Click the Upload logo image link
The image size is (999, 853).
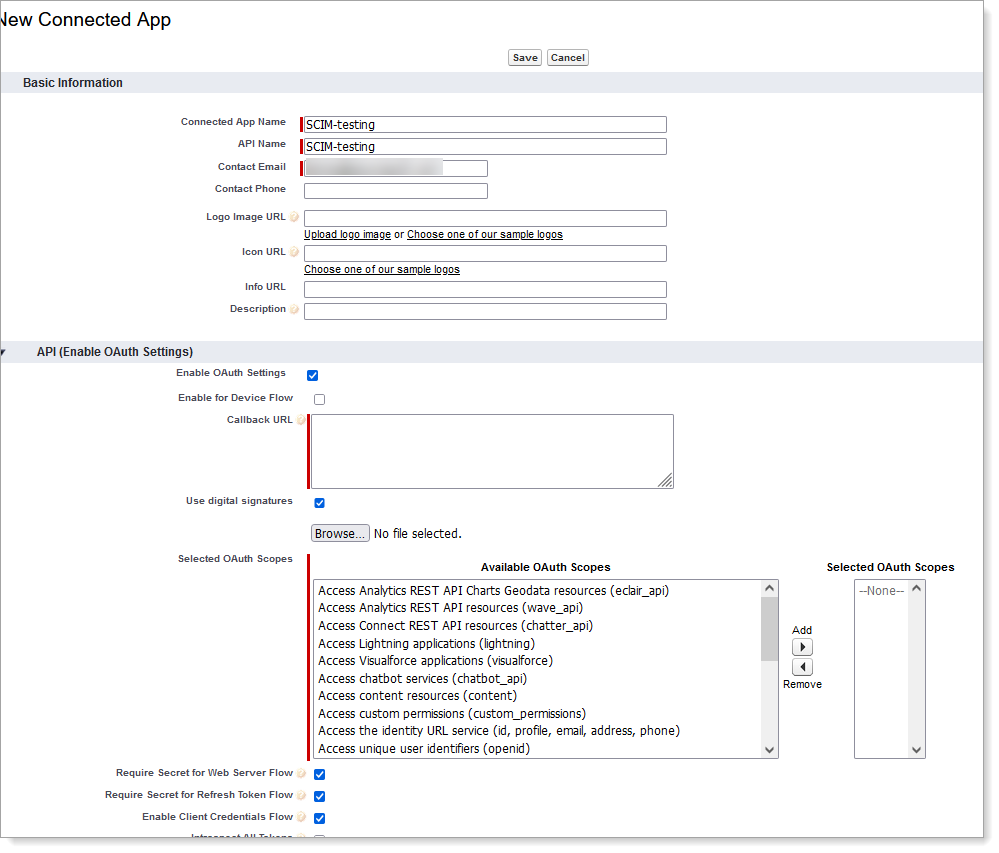click(346, 234)
